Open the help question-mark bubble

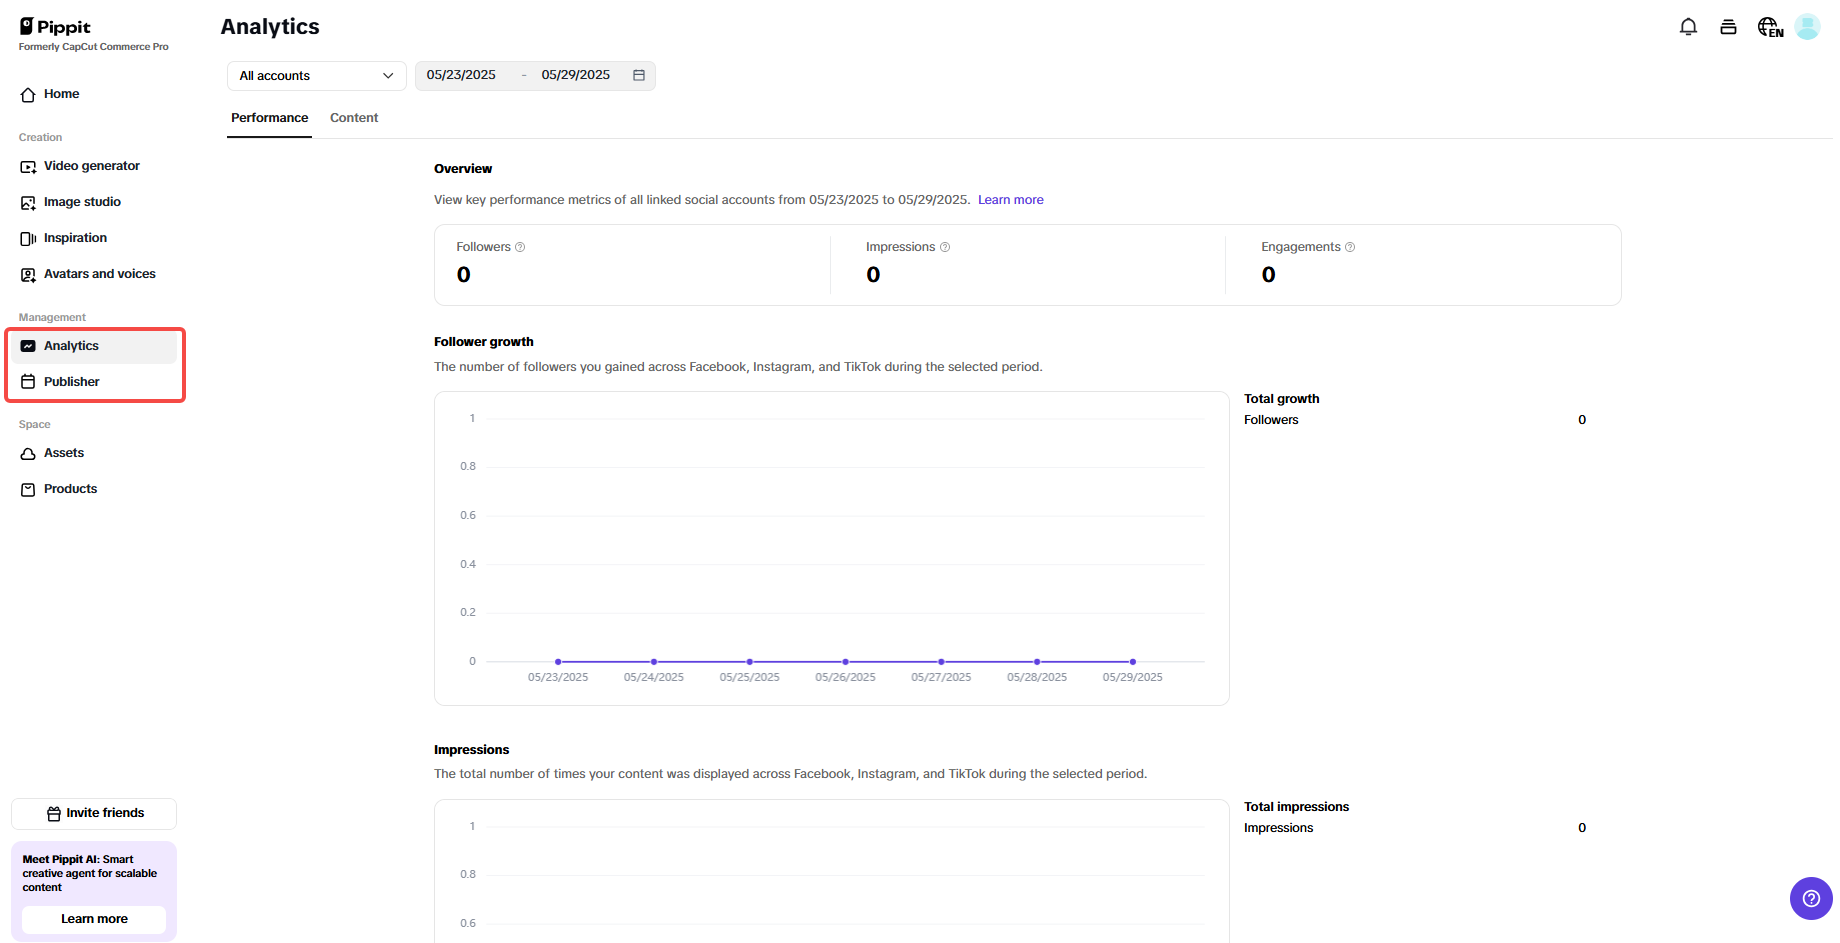coord(1811,899)
